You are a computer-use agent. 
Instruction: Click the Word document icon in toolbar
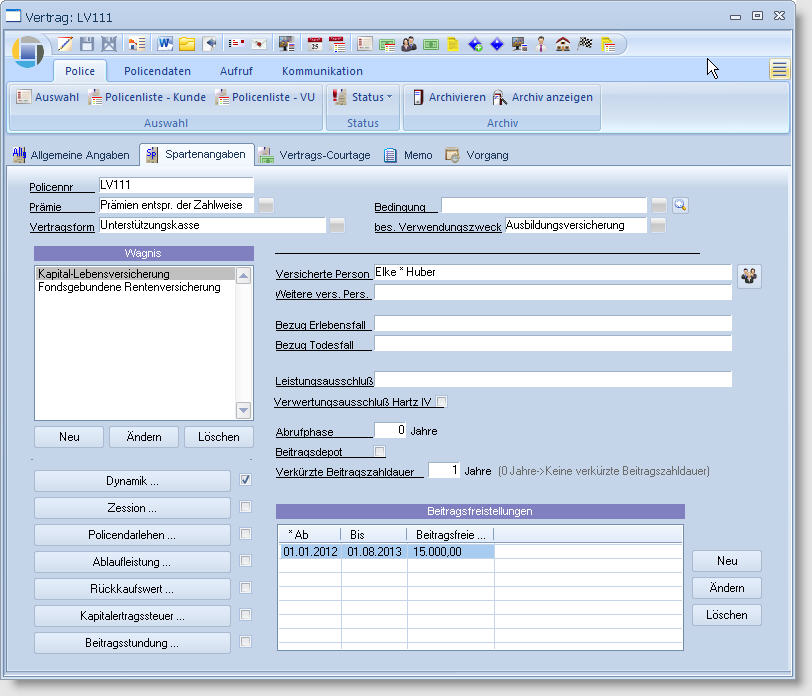(x=165, y=44)
